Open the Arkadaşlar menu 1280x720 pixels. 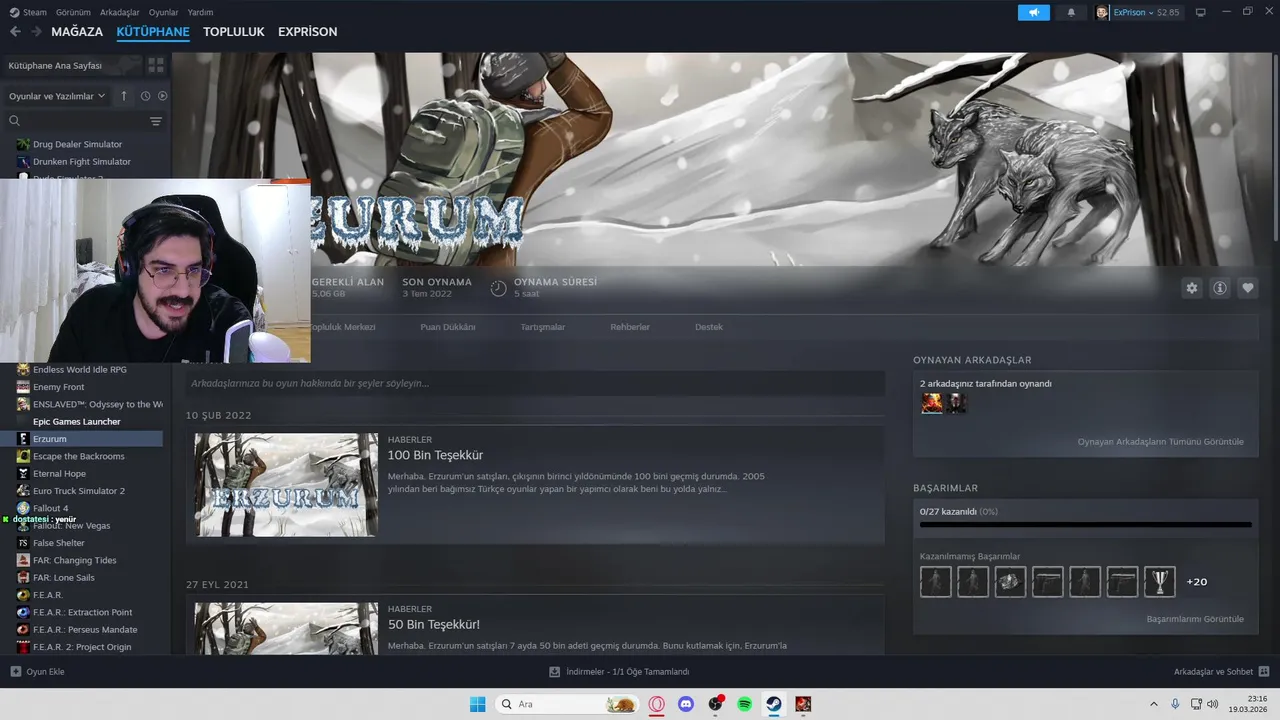tap(120, 12)
